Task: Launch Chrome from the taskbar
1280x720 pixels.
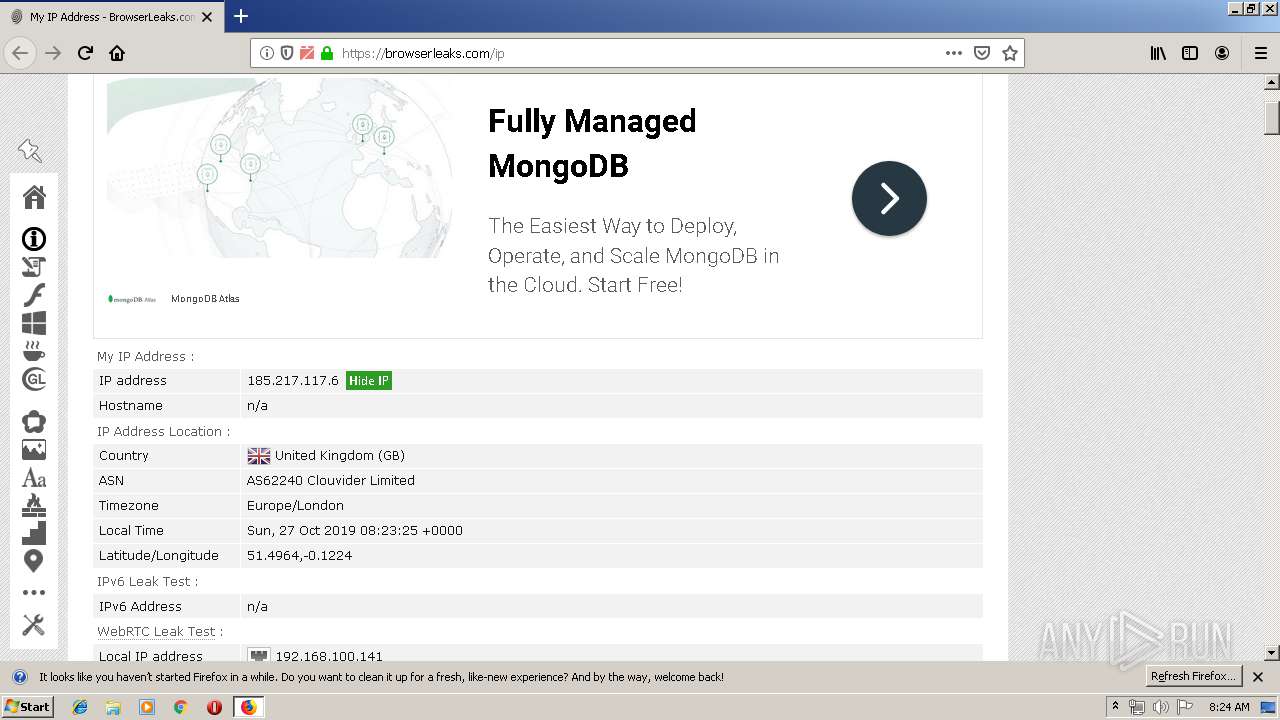Action: click(180, 707)
